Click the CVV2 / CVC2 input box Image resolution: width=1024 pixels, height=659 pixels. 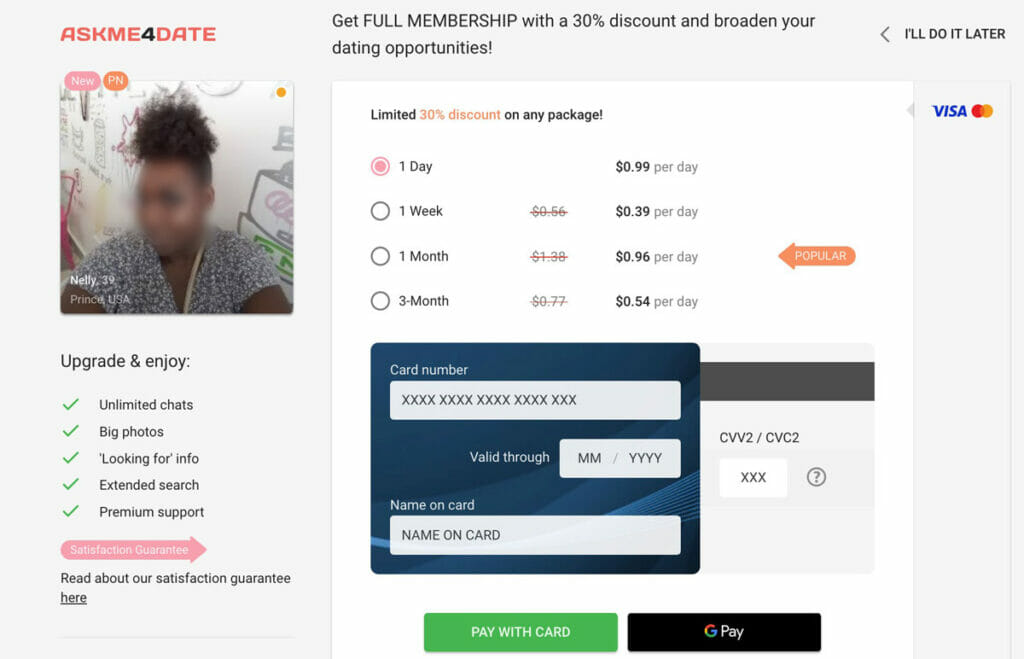pos(753,477)
